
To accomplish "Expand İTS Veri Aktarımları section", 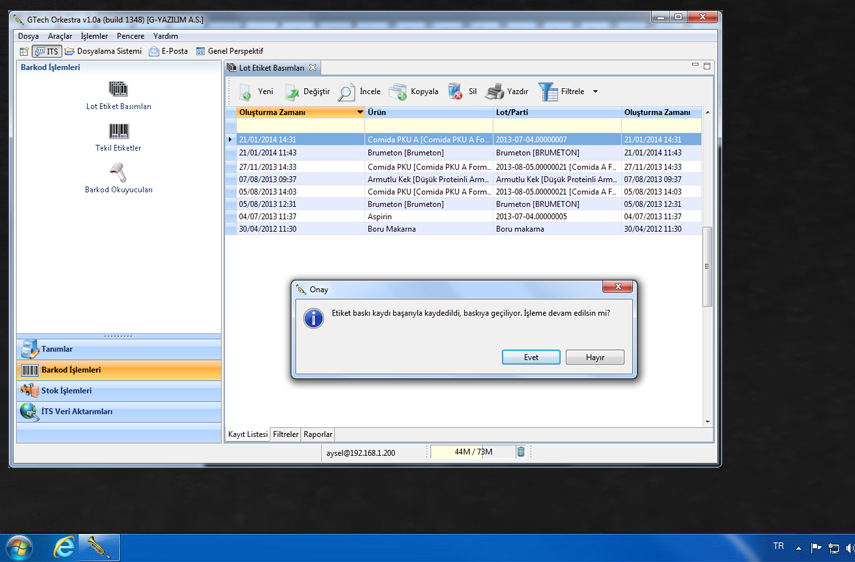I will pyautogui.click(x=119, y=412).
